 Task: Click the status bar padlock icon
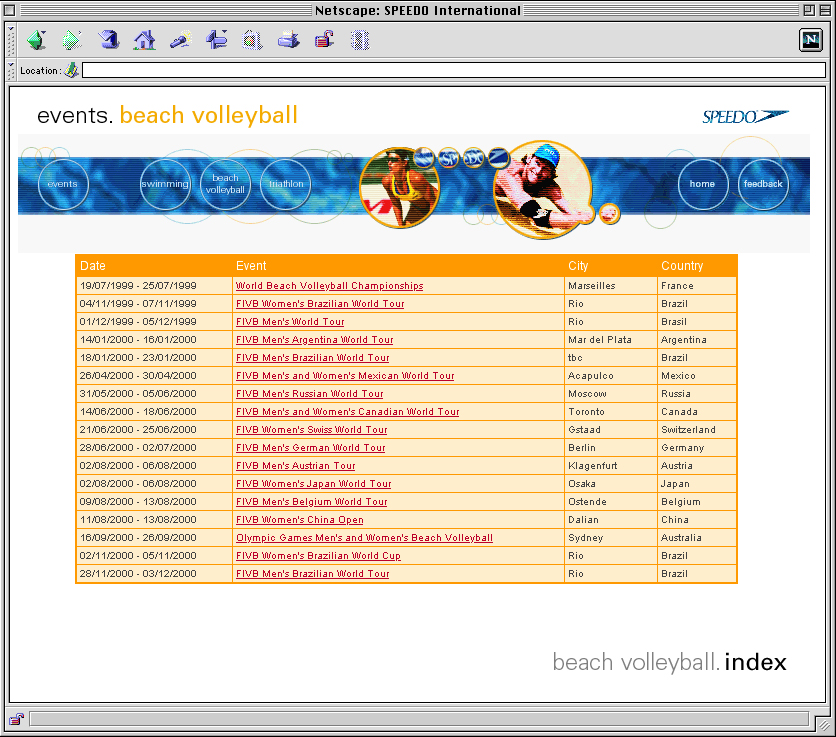[16, 719]
